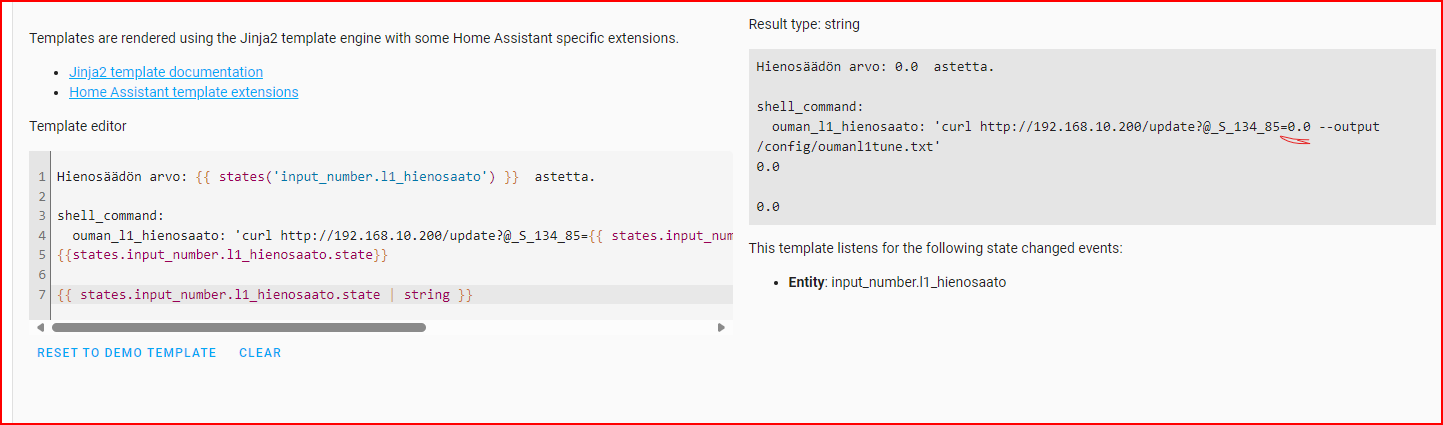The height and width of the screenshot is (425, 1443).
Task: Click the input_number.l1_hienosaato entity list item
Action: coord(897,283)
